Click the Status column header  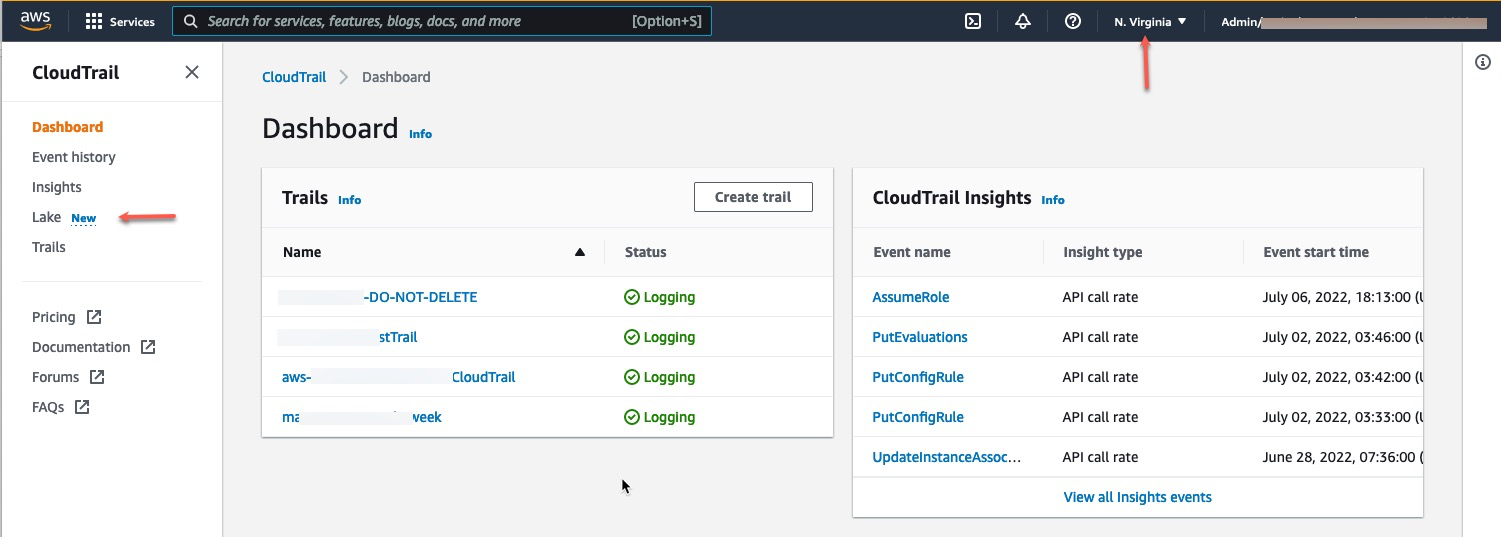[x=645, y=252]
